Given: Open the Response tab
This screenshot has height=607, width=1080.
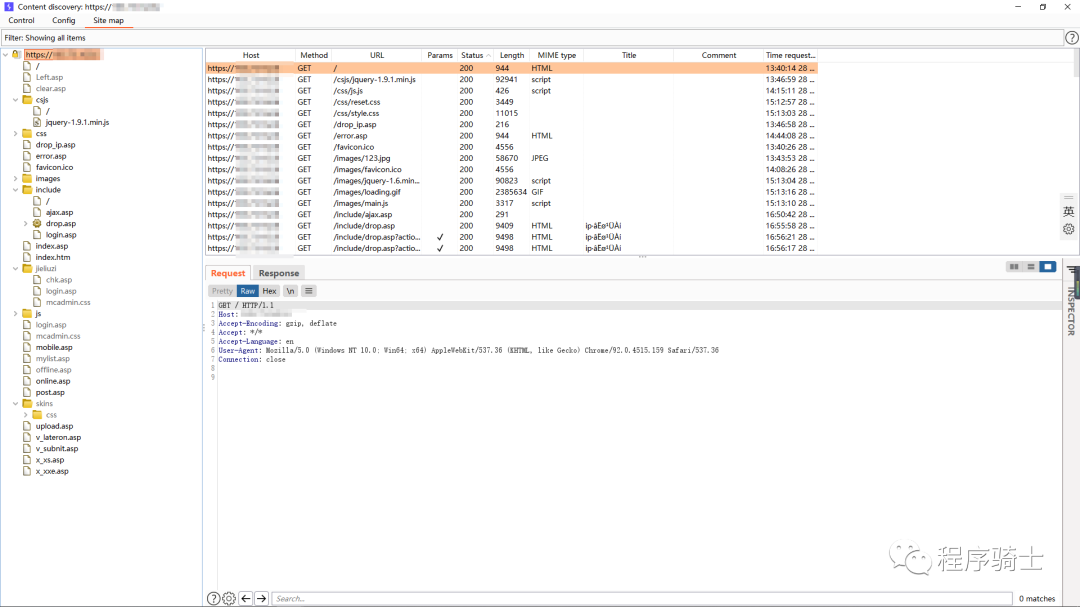Looking at the screenshot, I should point(278,273).
